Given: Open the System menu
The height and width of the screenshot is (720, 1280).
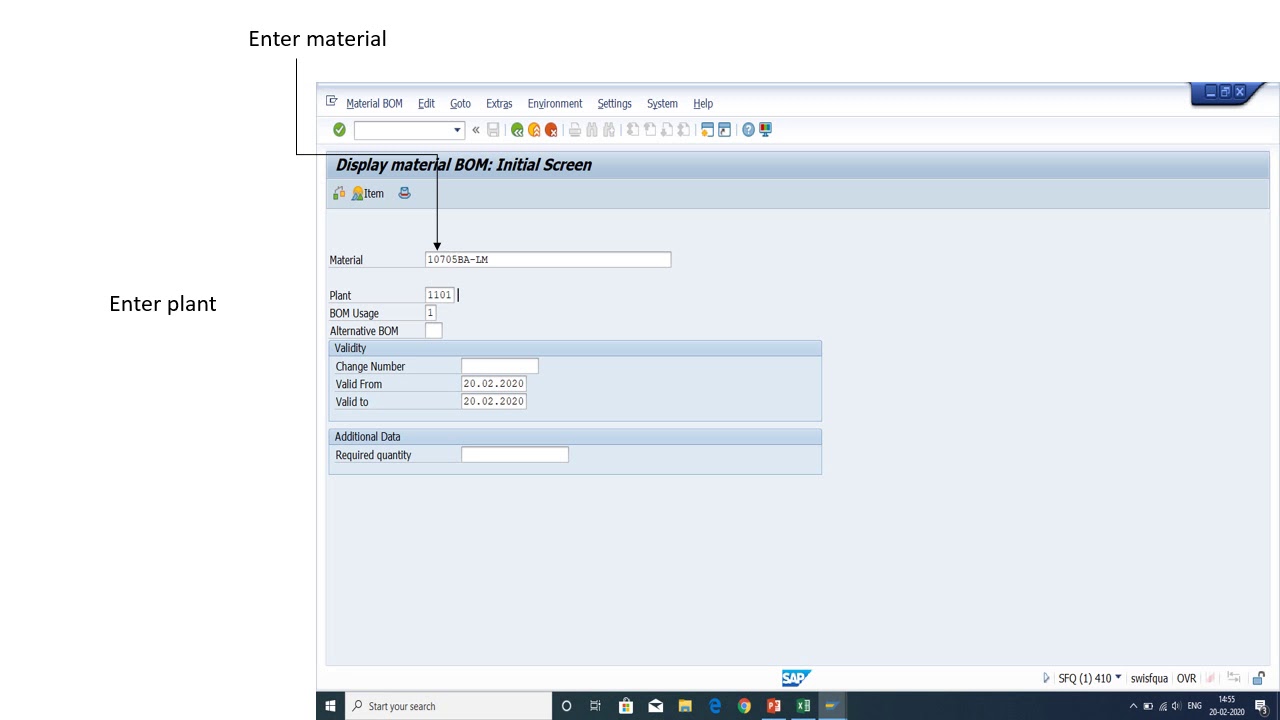Looking at the screenshot, I should click(662, 104).
